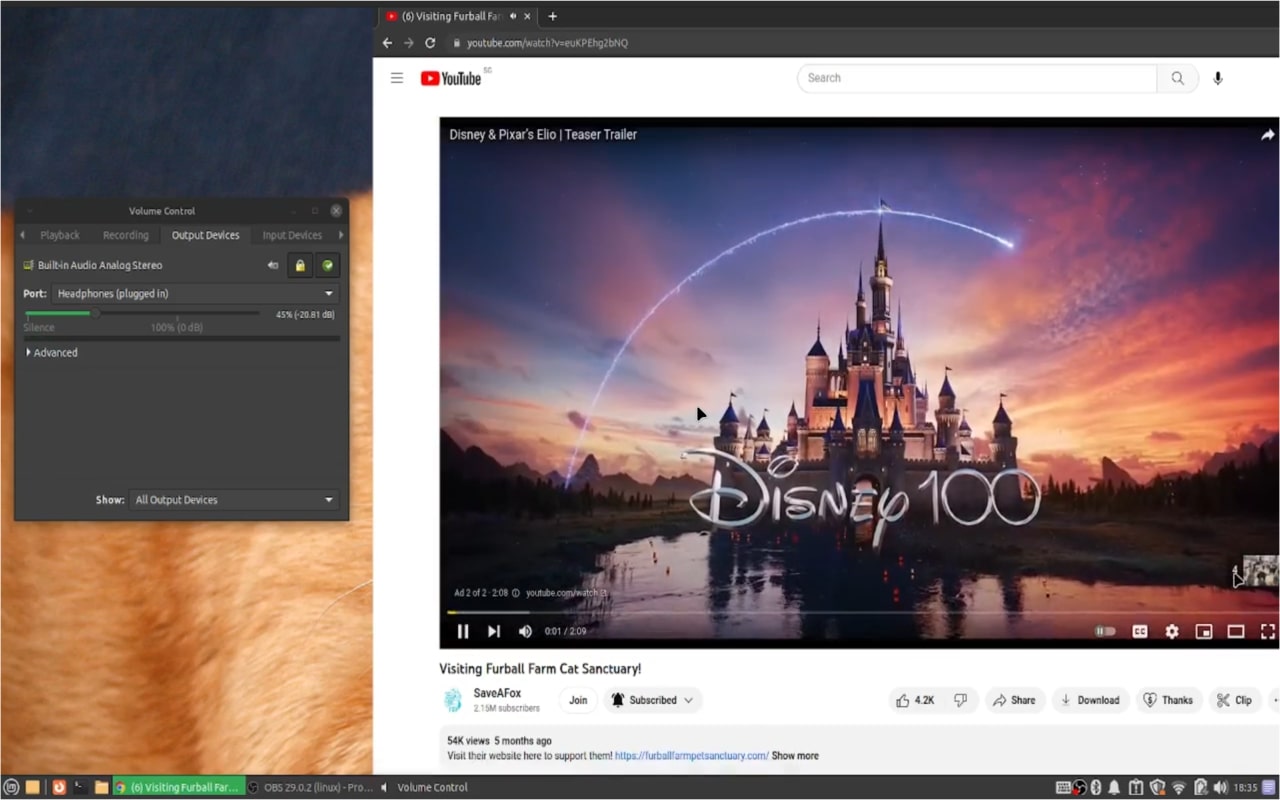Click the output volume slider
The width and height of the screenshot is (1280, 800).
pos(142,313)
